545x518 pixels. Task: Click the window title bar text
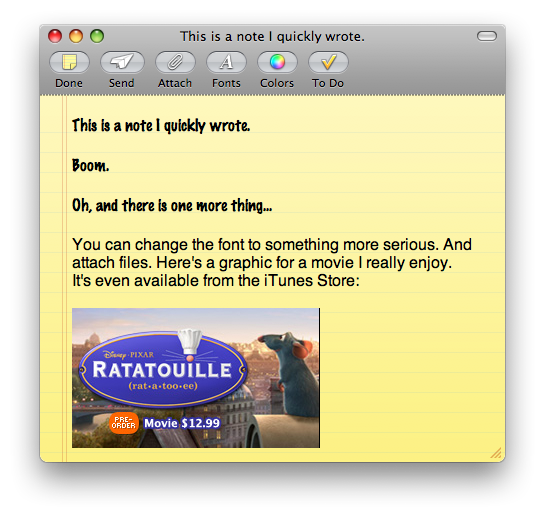[x=272, y=37]
